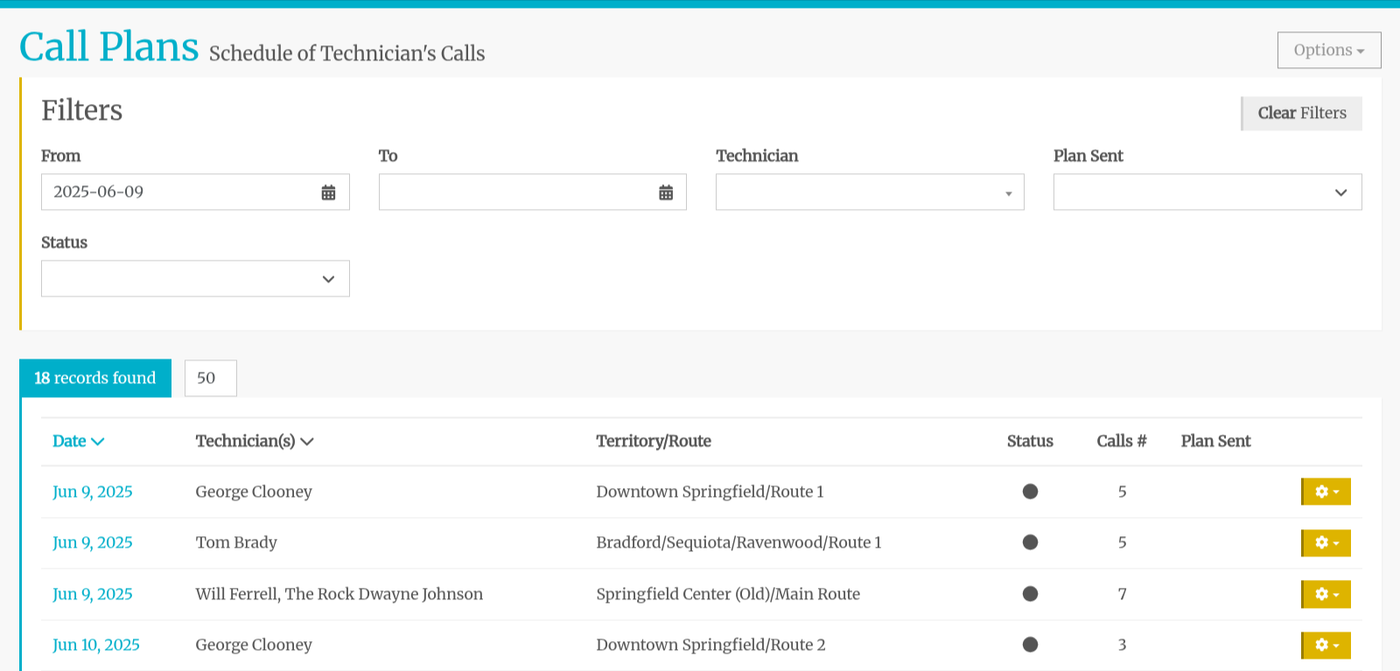This screenshot has height=671, width=1400.
Task: Expand the Status filter dropdown
Action: [195, 279]
